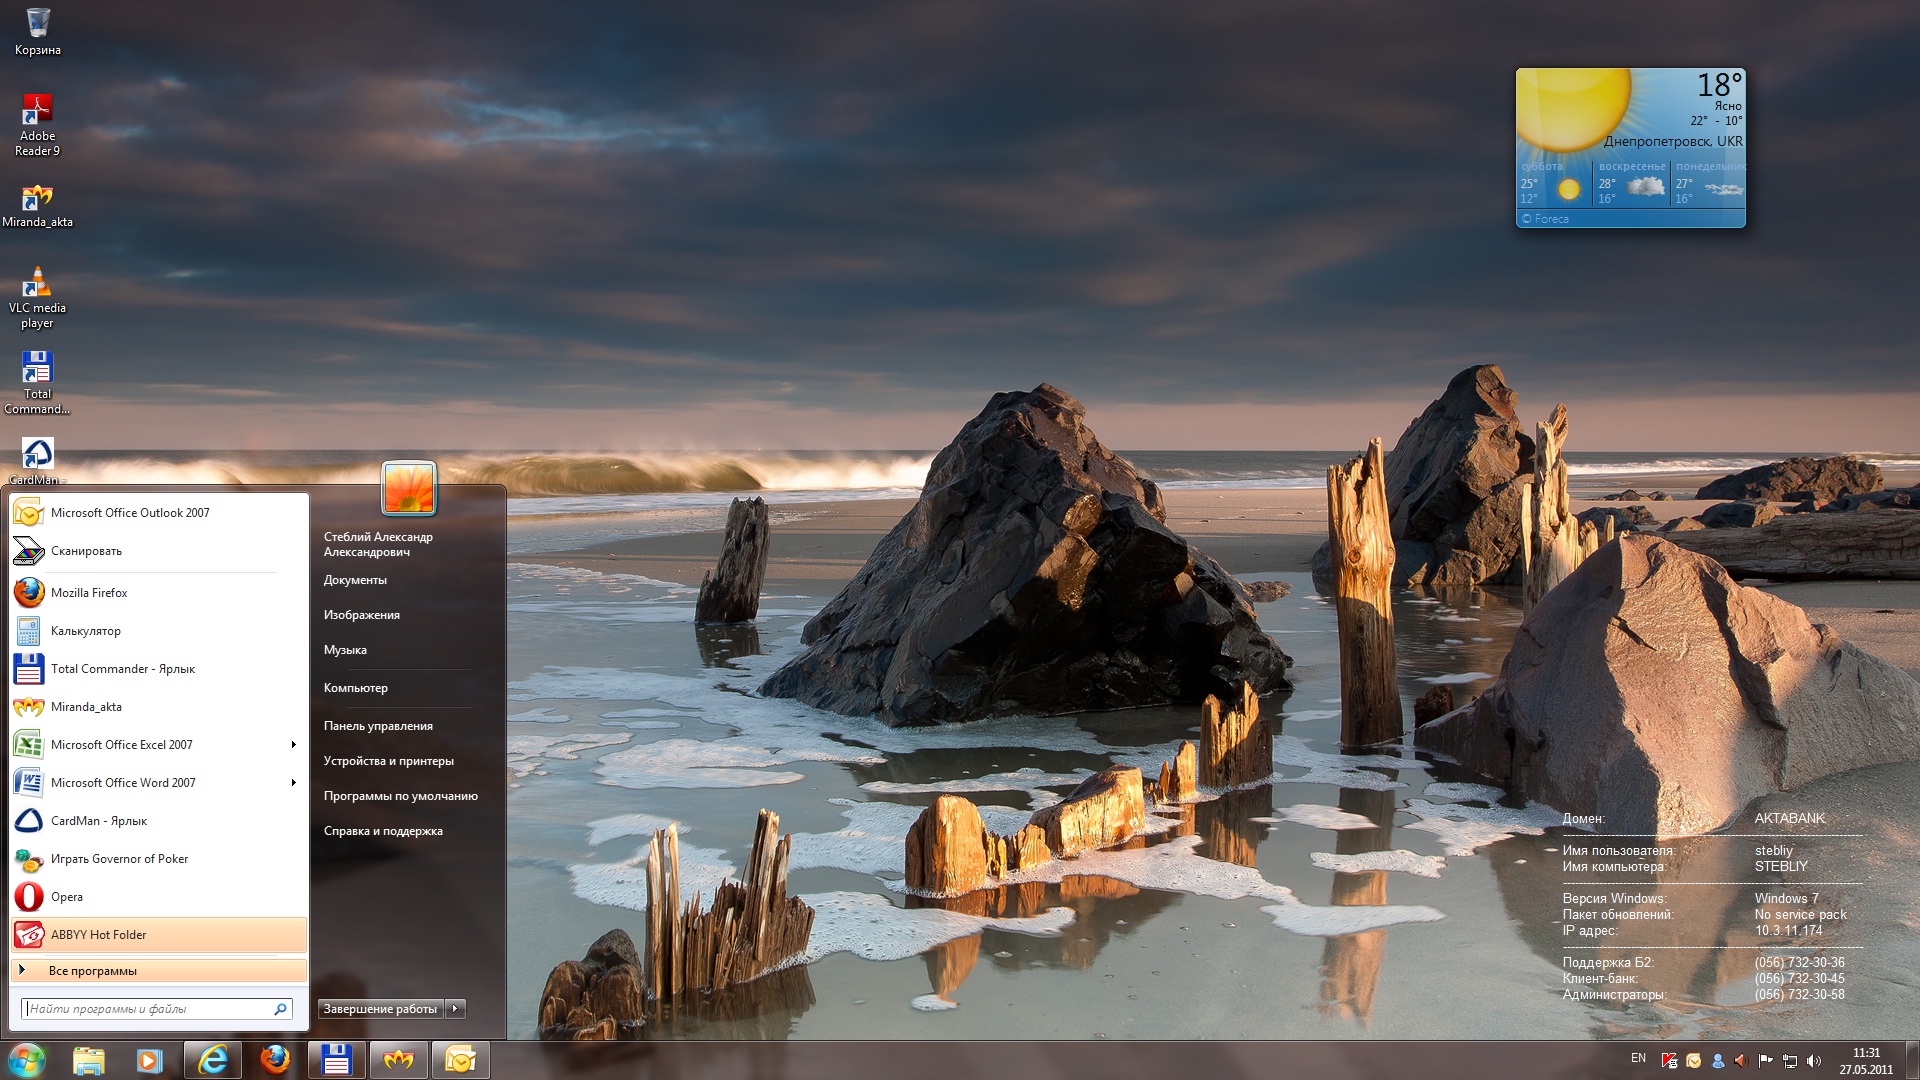Click the weather gadget current temperature 18°
1920x1080 pixels.
click(1719, 85)
